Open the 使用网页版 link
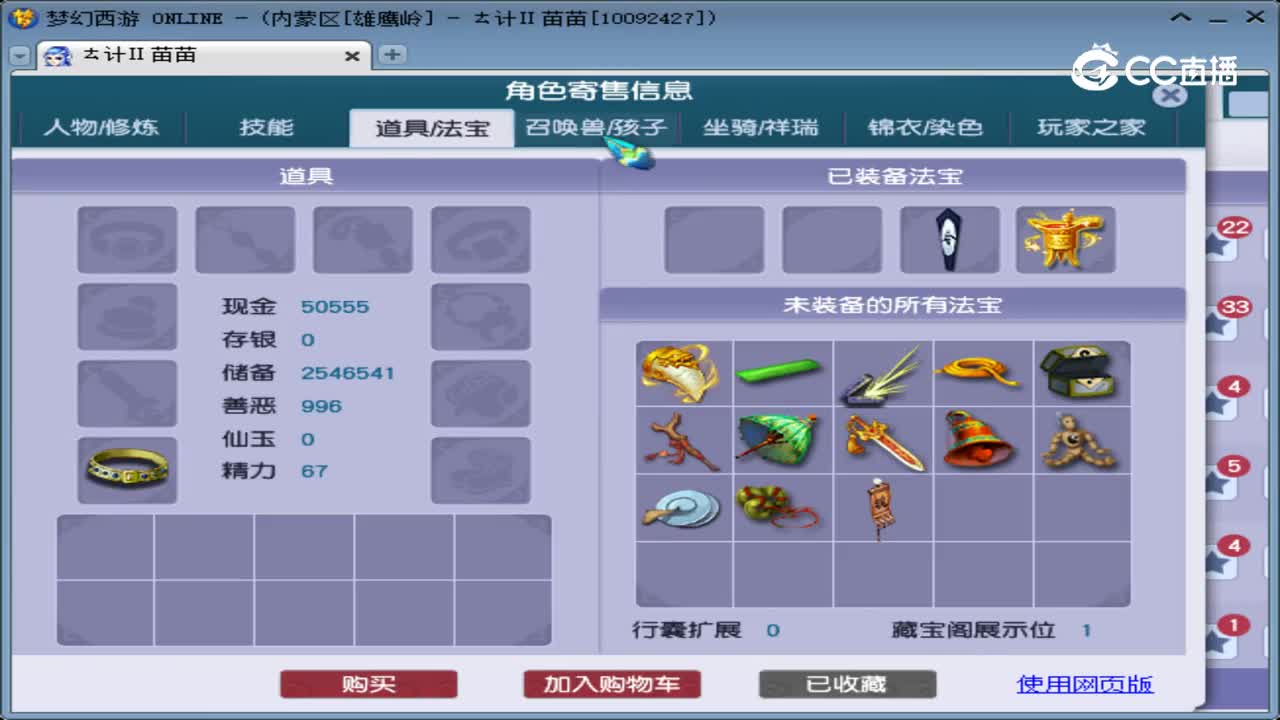This screenshot has height=720, width=1280. coord(1085,684)
